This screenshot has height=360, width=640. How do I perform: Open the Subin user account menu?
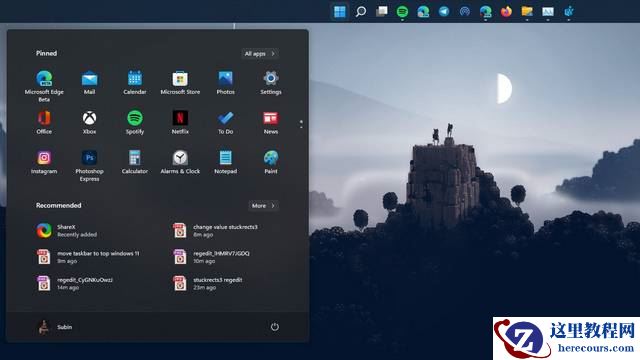click(55, 327)
